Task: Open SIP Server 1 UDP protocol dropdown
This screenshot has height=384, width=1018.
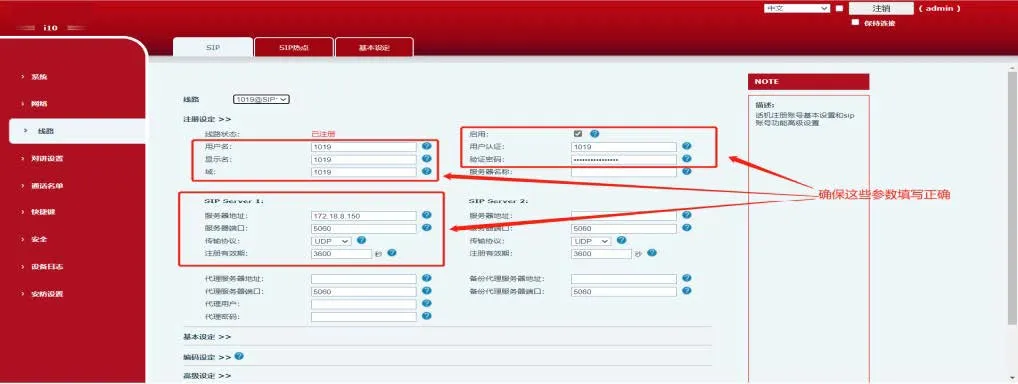Action: (331, 241)
